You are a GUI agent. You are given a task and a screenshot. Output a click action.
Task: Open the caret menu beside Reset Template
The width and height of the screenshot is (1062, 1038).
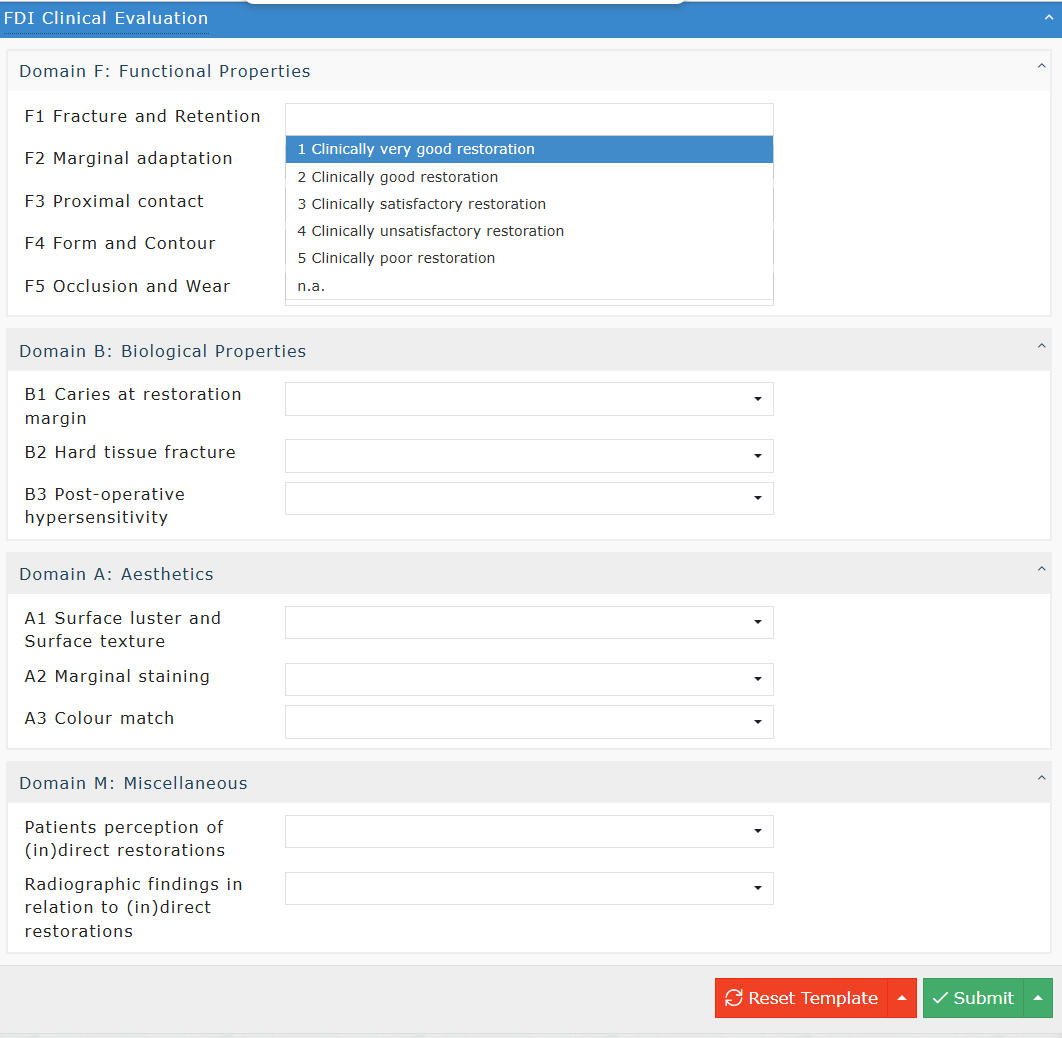tap(902, 998)
